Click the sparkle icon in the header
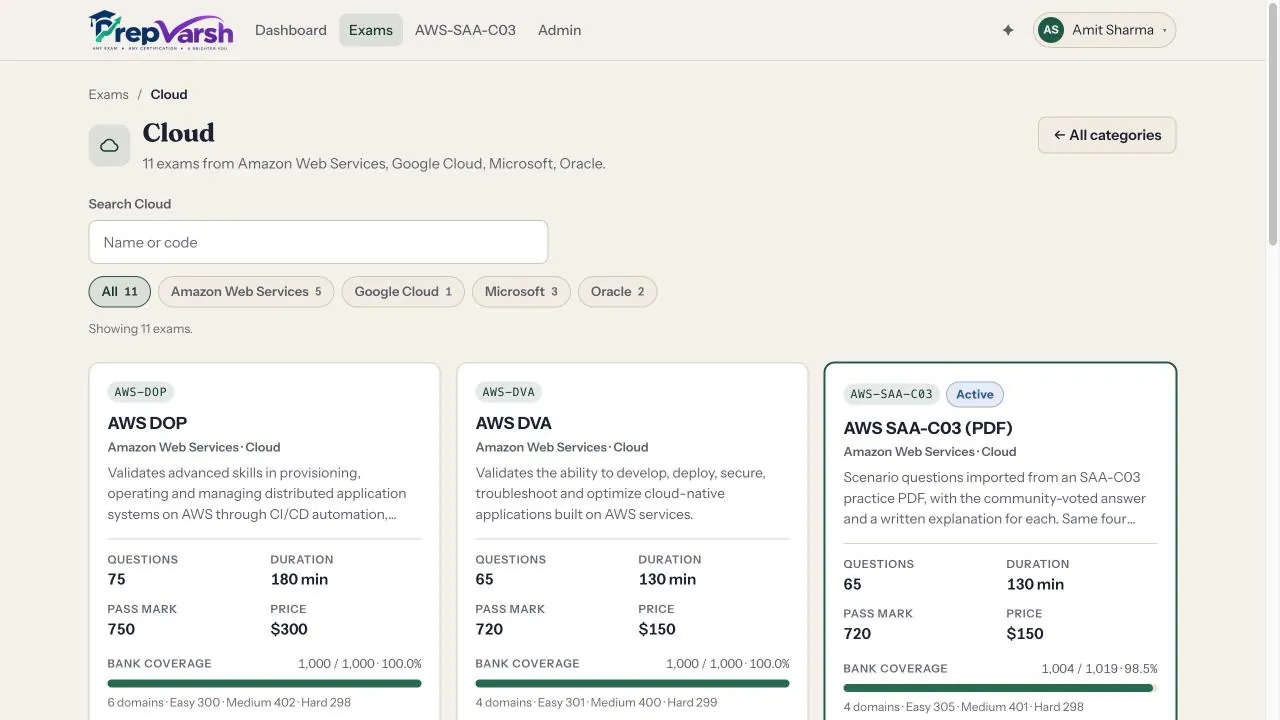The height and width of the screenshot is (720, 1280). point(1008,30)
